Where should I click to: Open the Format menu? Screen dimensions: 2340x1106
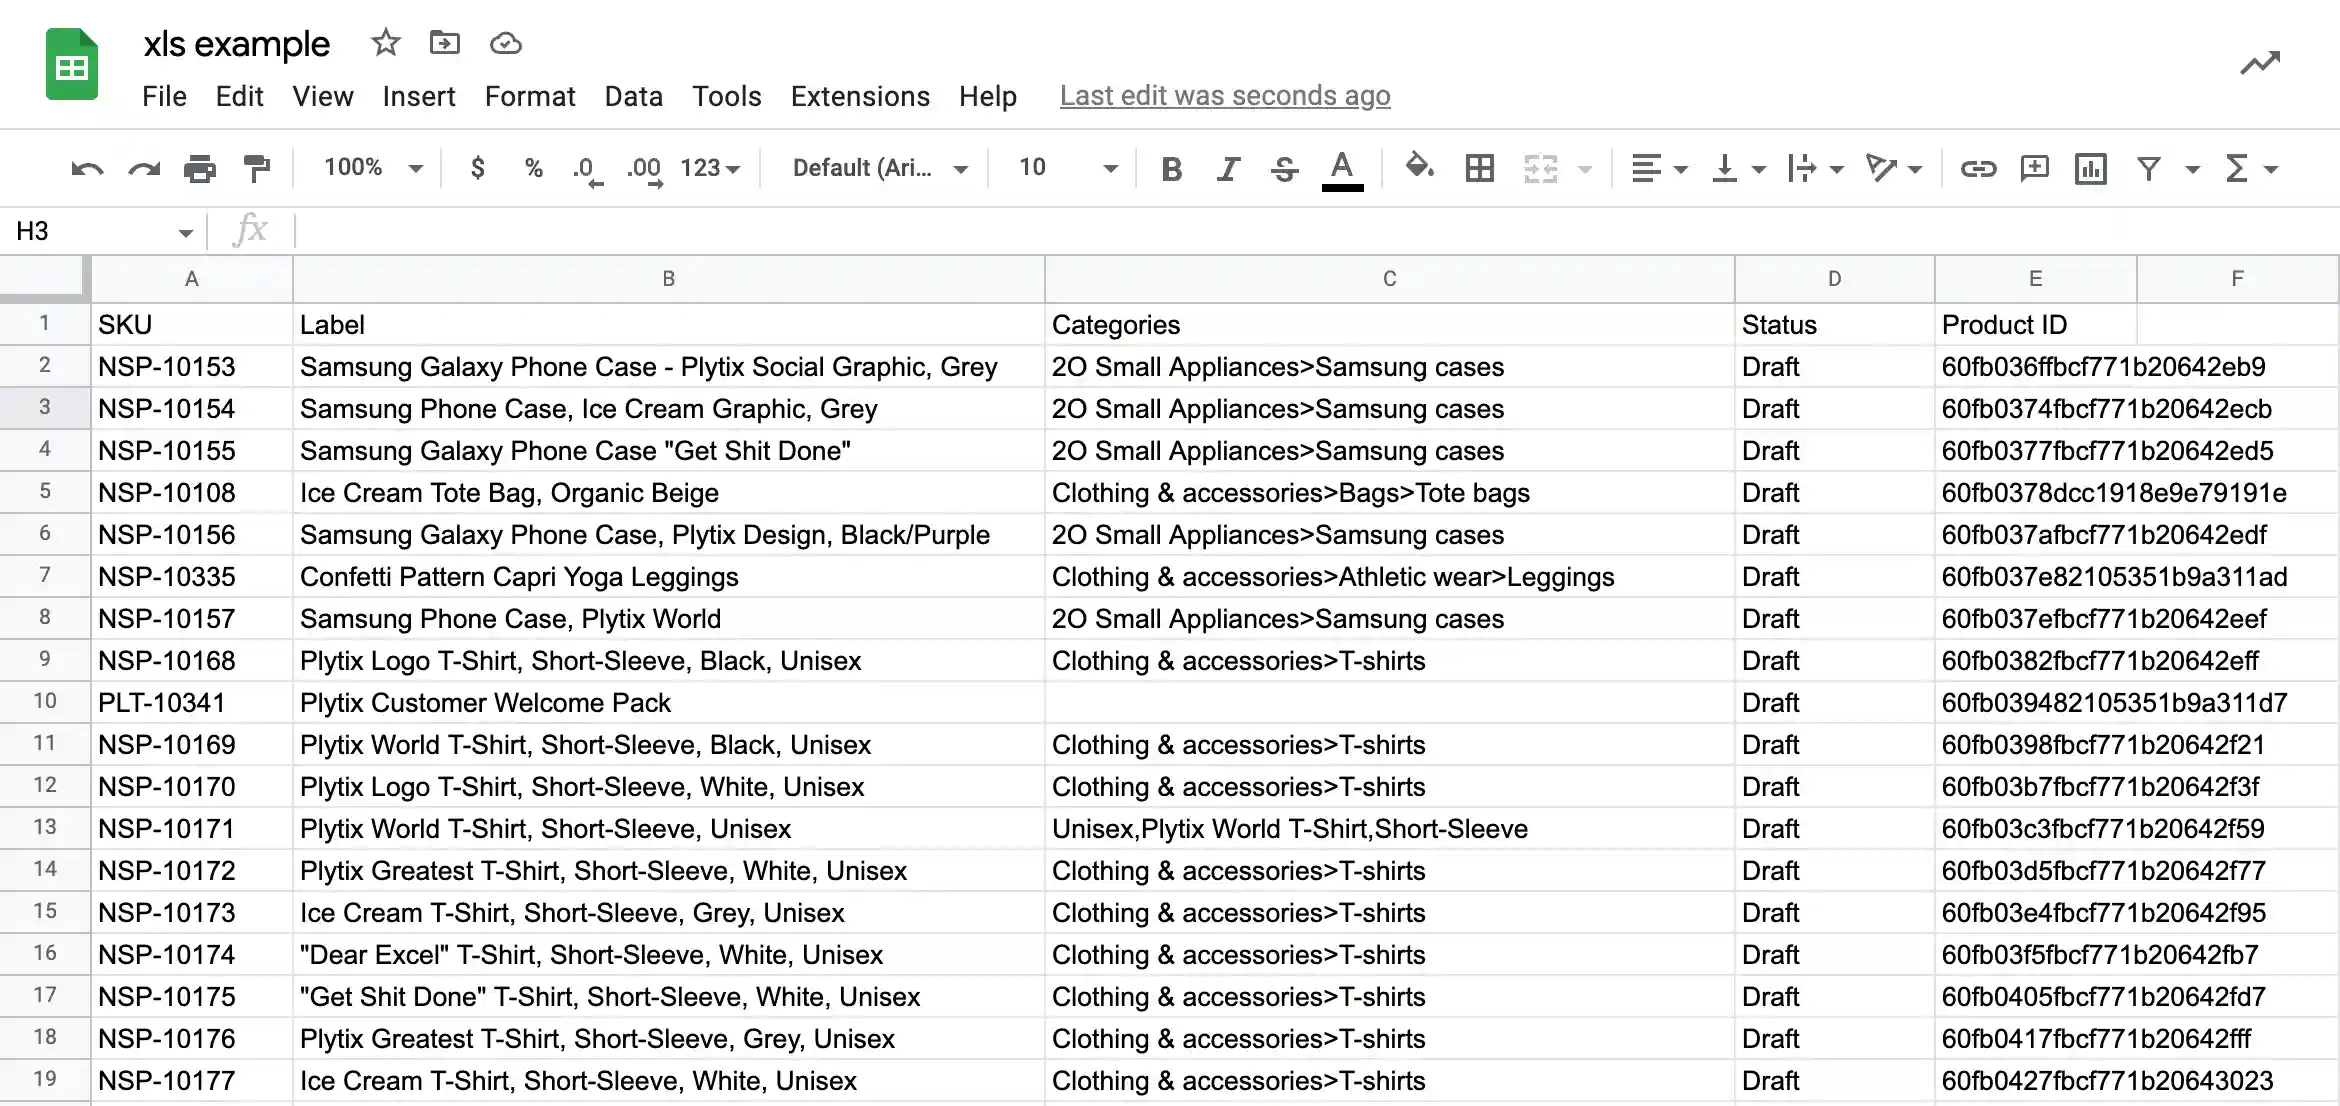(x=530, y=96)
